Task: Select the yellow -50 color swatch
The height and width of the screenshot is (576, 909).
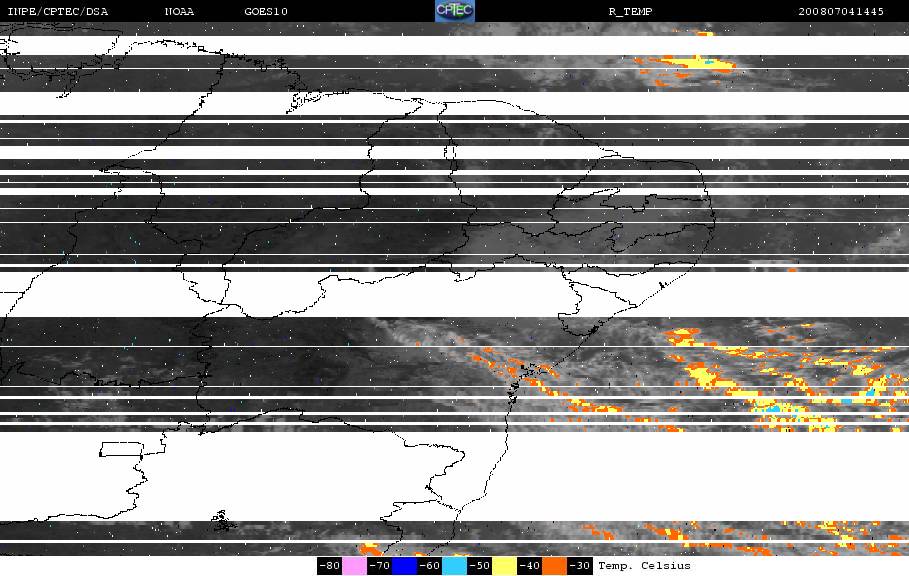Action: (x=504, y=566)
